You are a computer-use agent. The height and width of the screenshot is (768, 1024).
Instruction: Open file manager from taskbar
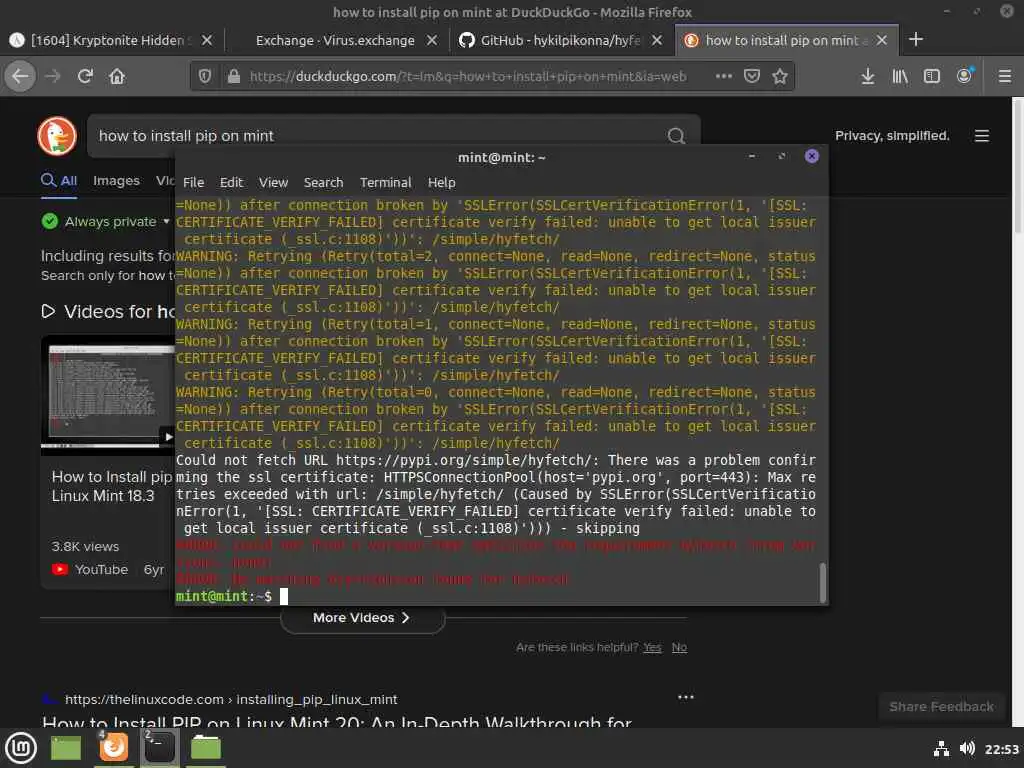pyautogui.click(x=206, y=748)
